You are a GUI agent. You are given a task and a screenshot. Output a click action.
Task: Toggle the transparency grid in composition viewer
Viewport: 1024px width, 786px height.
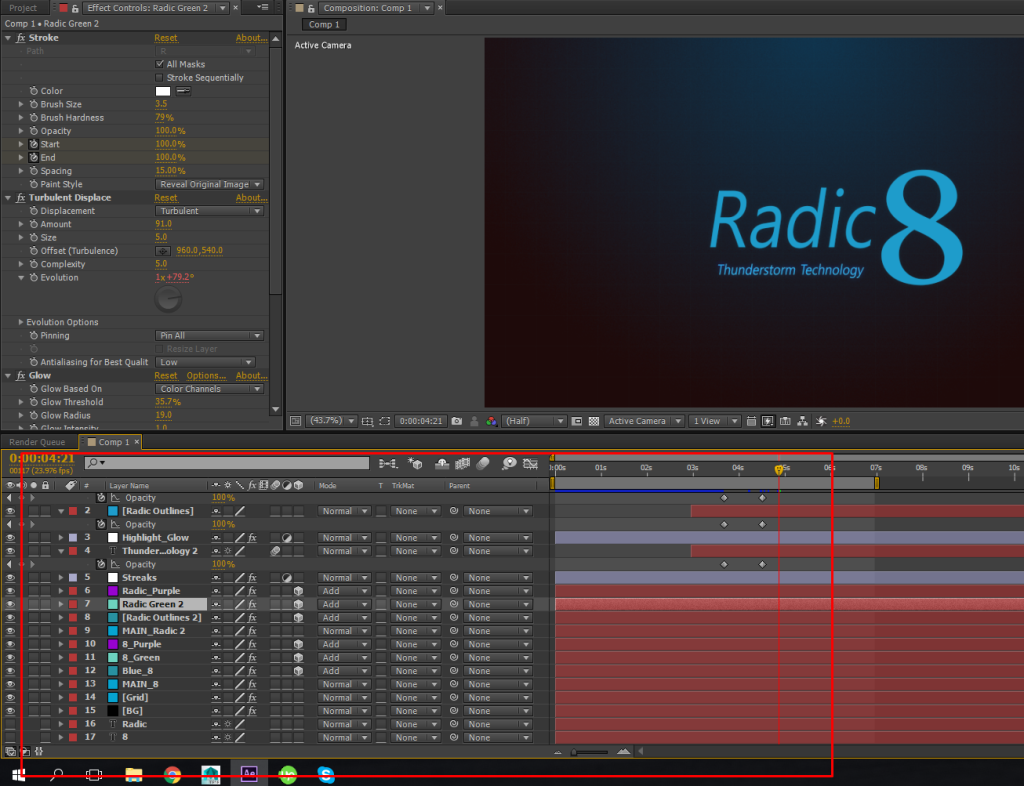[594, 422]
